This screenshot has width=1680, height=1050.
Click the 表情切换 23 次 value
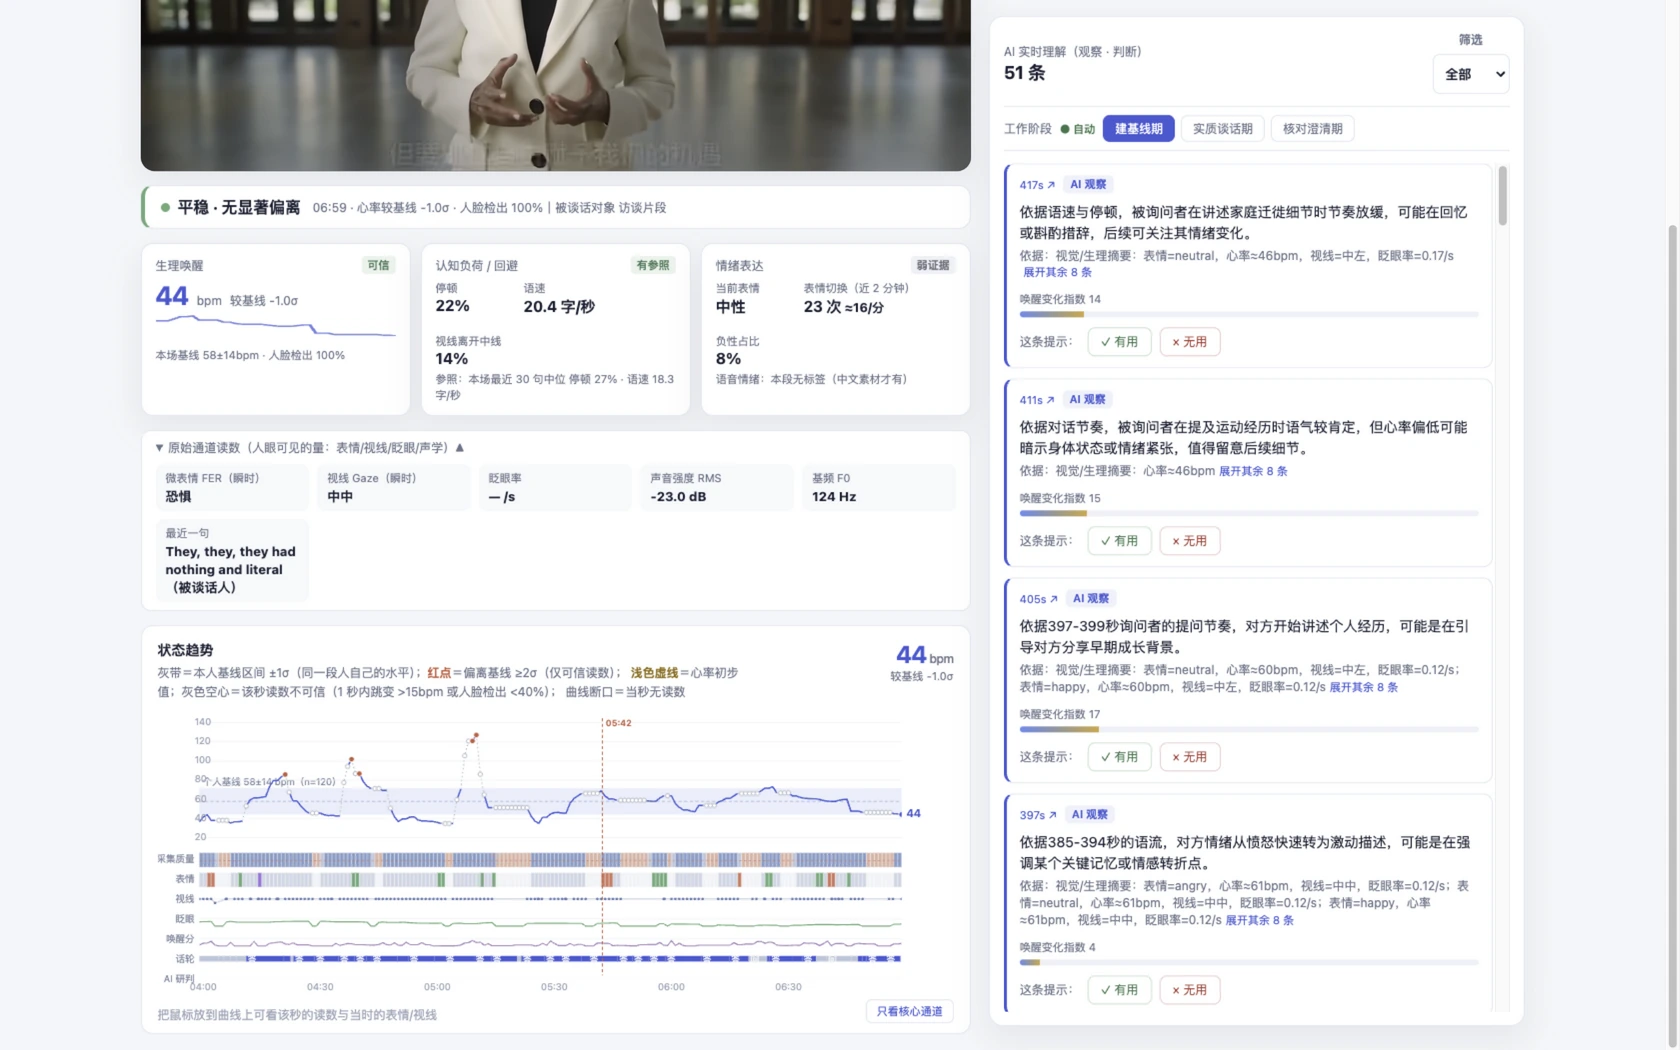[843, 307]
